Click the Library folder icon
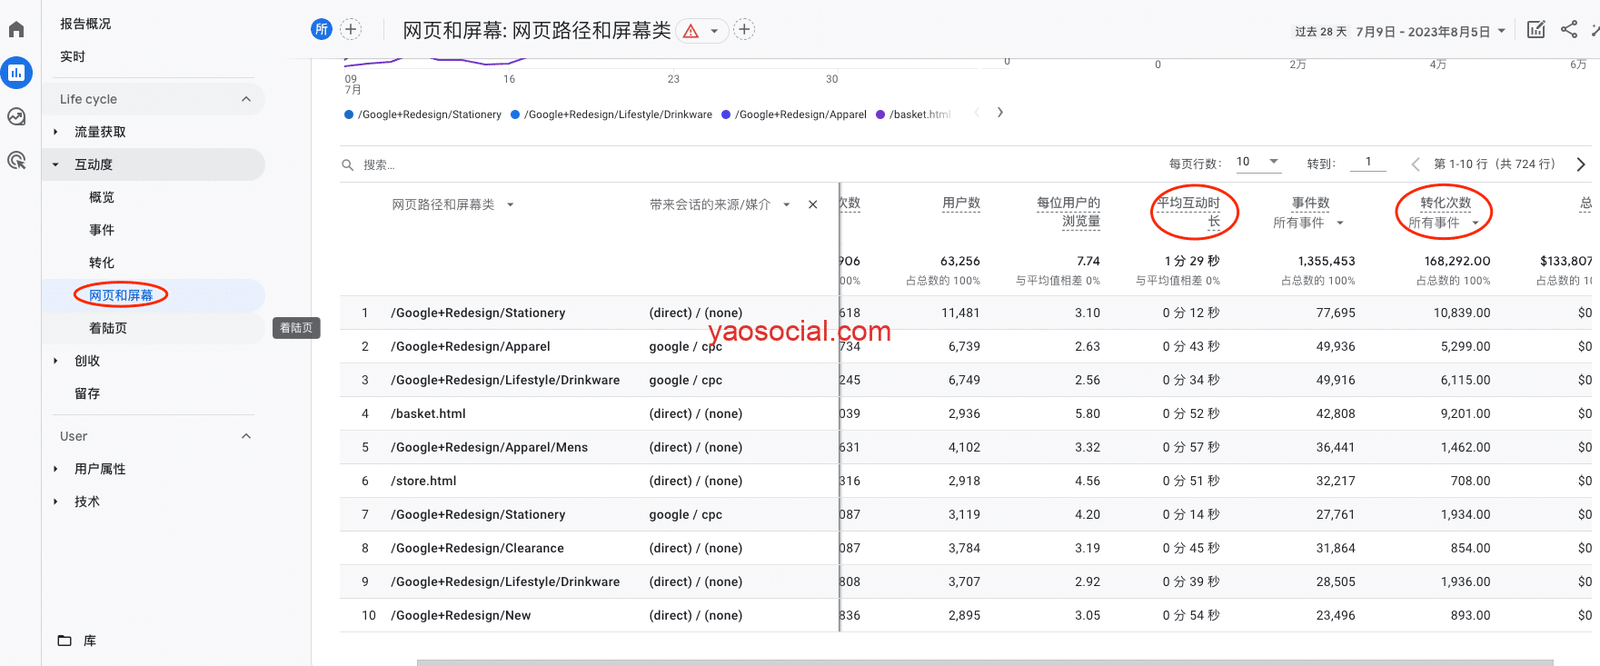The height and width of the screenshot is (666, 1600). [x=65, y=641]
